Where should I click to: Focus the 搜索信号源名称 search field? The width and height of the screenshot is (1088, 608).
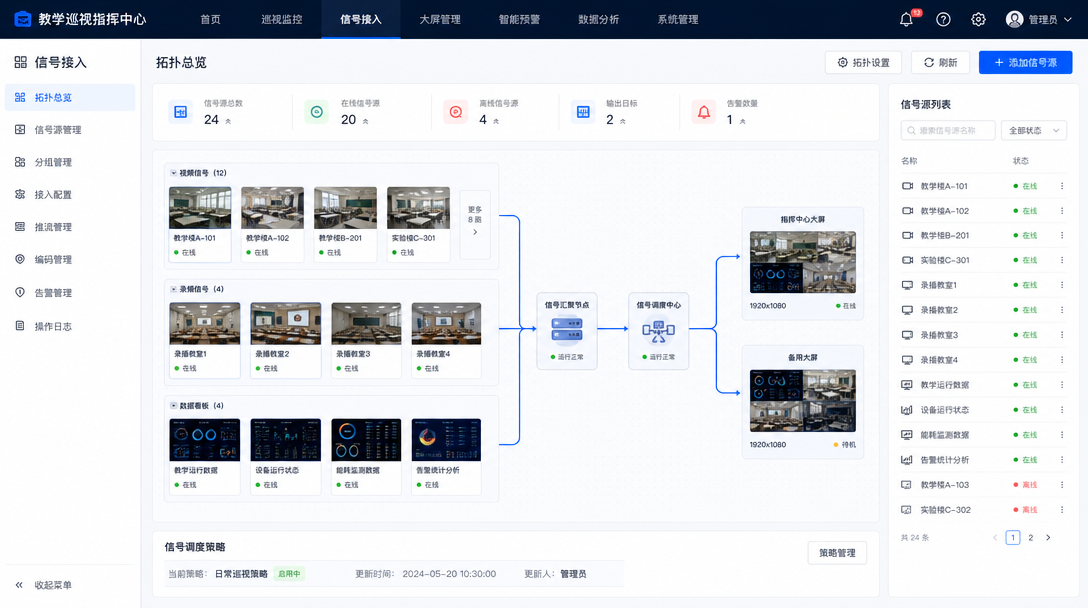coord(948,130)
